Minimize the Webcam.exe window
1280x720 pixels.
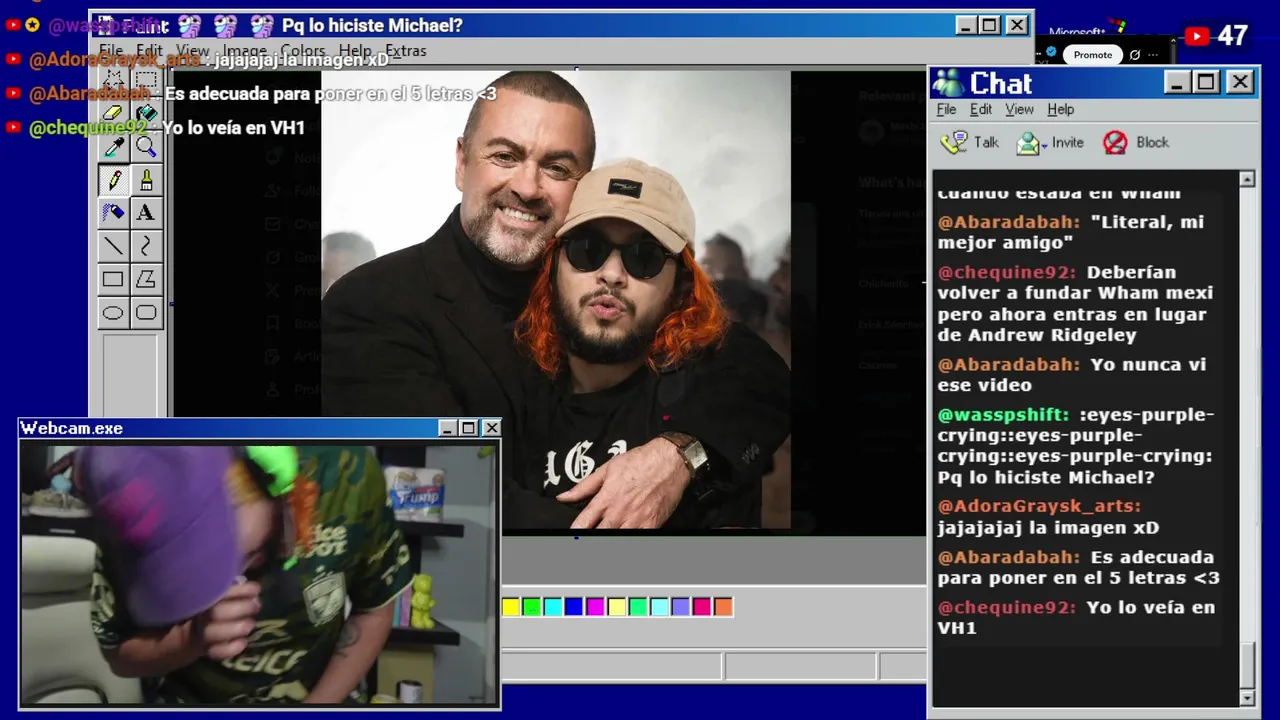point(448,428)
